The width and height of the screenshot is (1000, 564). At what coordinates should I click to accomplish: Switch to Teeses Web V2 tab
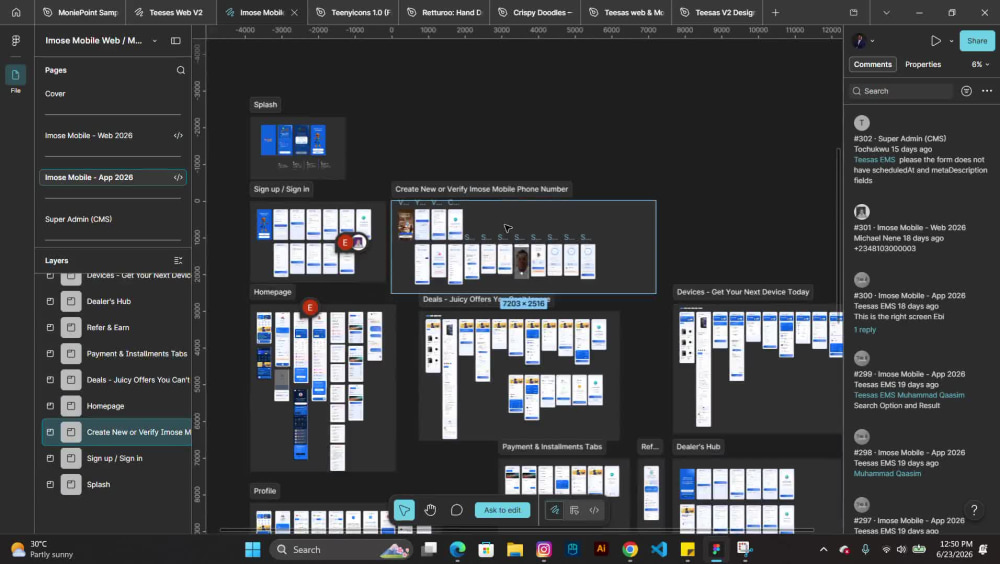click(x=169, y=12)
